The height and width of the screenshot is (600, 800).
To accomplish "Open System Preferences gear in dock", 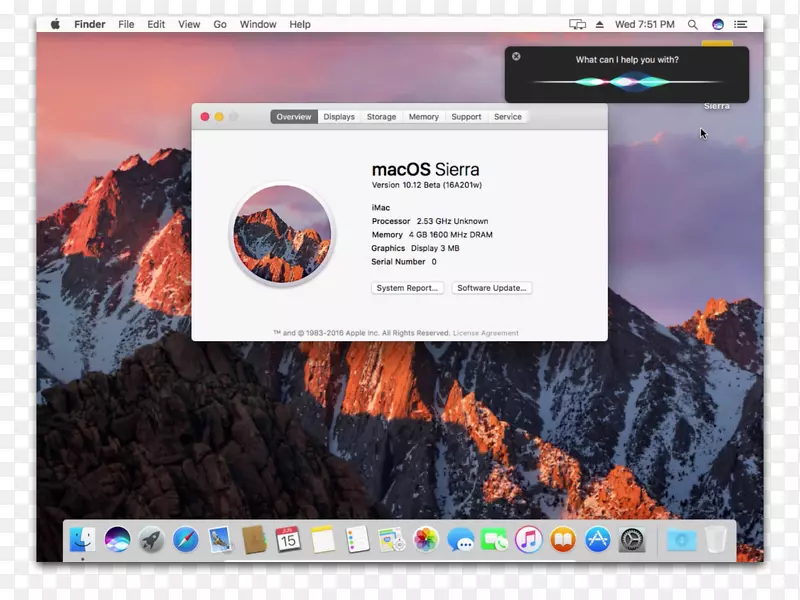I will coord(631,540).
